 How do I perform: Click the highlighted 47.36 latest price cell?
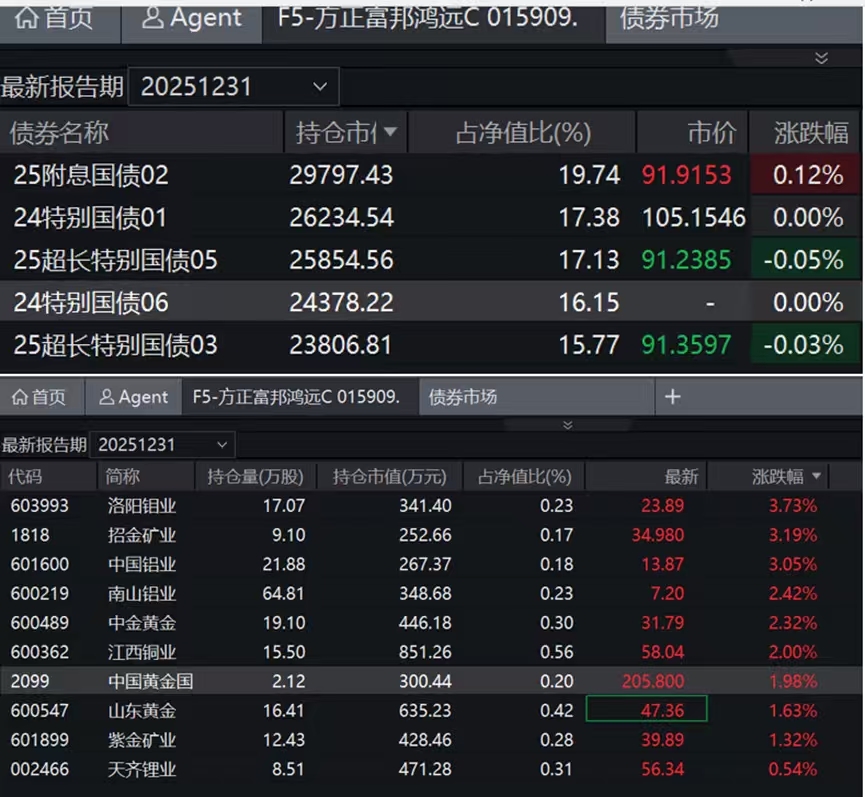(646, 709)
